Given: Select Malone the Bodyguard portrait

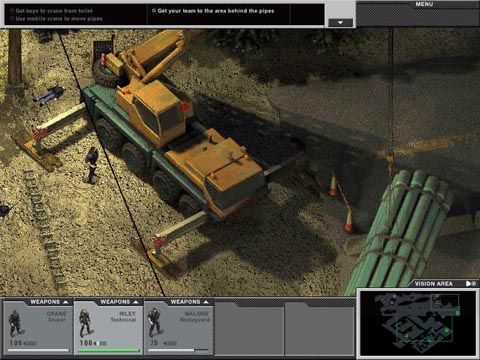Looking at the screenshot, I should click(x=155, y=322).
